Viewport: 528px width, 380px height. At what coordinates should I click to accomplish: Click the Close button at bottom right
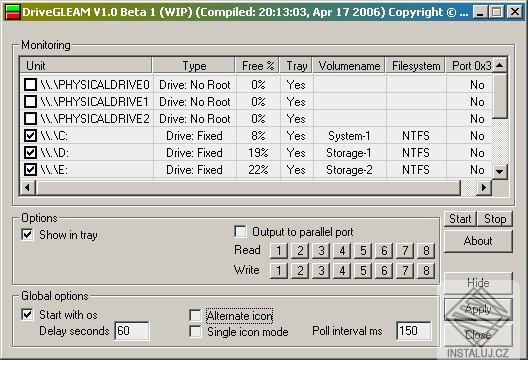point(478,335)
